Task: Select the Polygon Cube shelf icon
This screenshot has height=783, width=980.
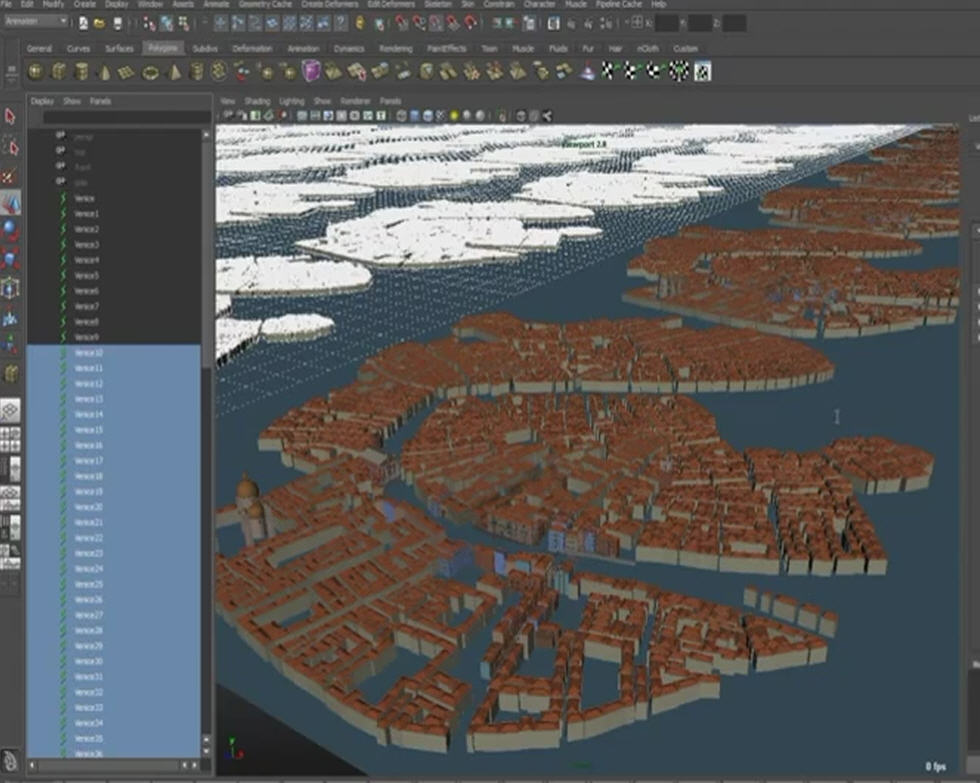Action: click(57, 70)
